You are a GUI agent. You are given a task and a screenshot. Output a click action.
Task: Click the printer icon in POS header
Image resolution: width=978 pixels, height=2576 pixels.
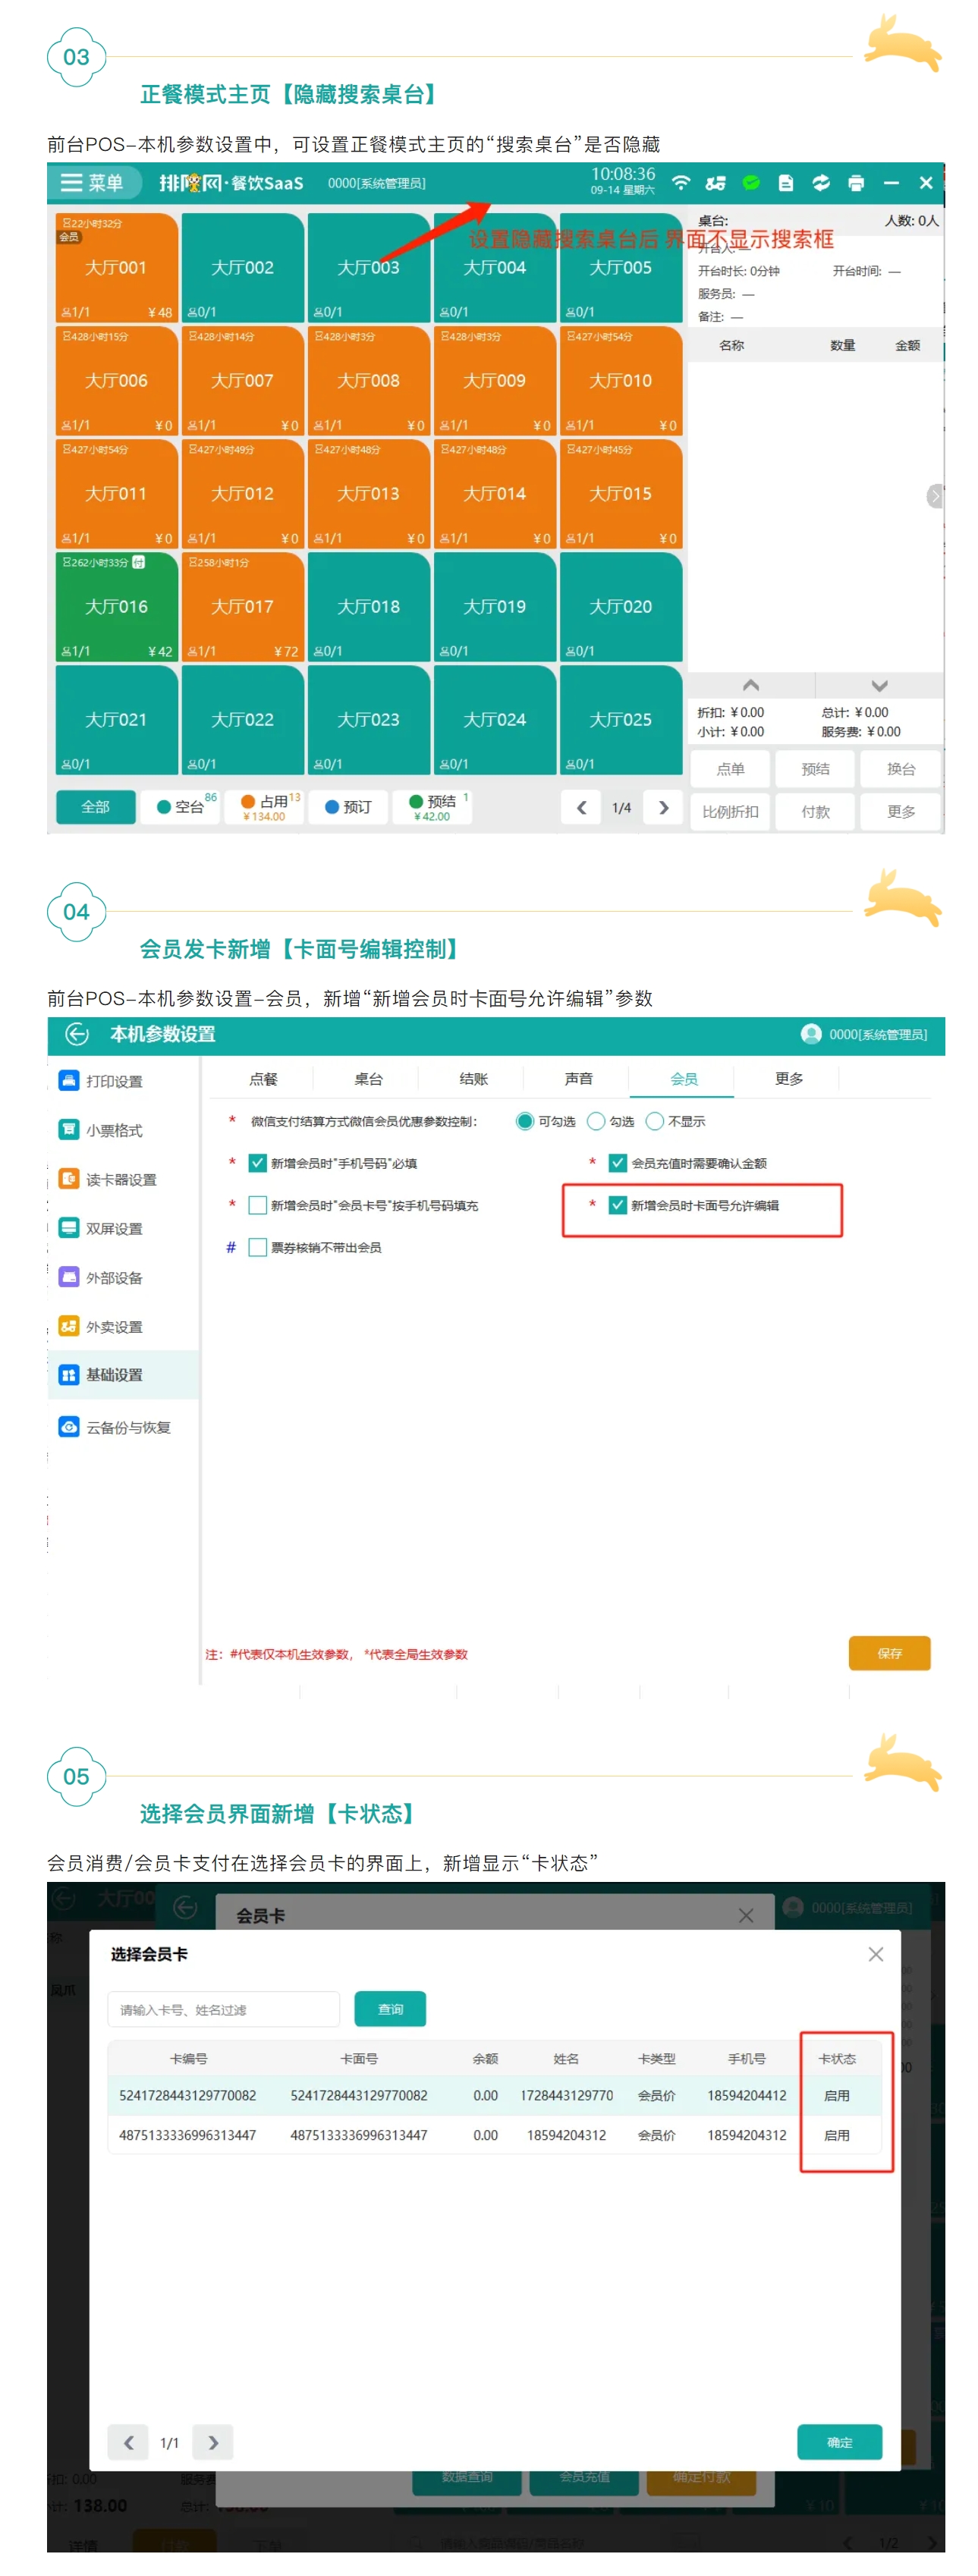pyautogui.click(x=856, y=183)
